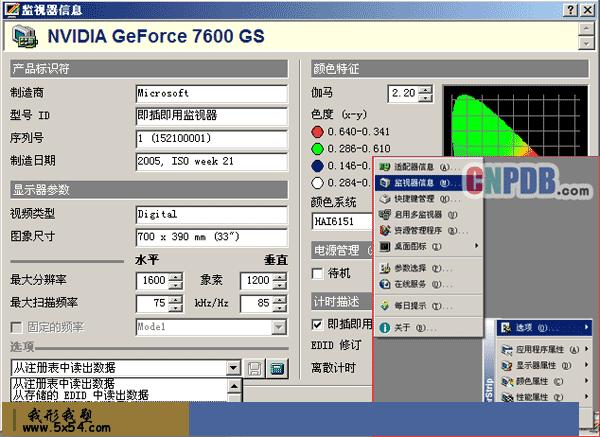Click the CIE chromaticity diagram

[515, 121]
